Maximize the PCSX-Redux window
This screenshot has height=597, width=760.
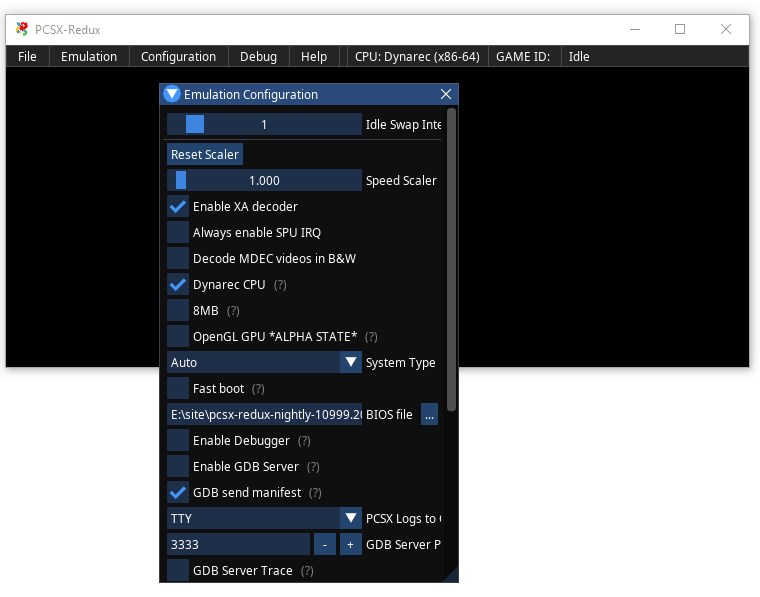[x=680, y=30]
